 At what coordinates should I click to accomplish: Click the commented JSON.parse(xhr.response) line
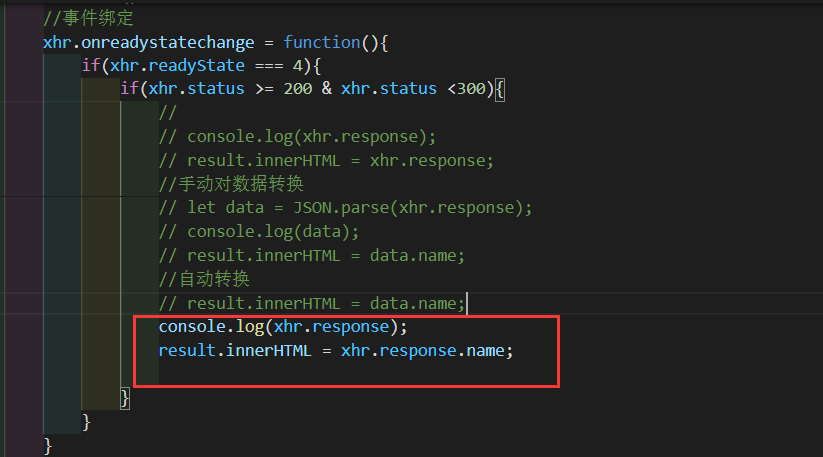pyautogui.click(x=345, y=208)
